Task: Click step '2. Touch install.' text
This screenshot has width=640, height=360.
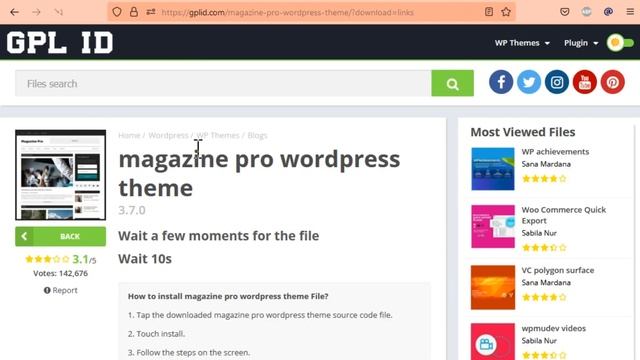Action: (156, 334)
